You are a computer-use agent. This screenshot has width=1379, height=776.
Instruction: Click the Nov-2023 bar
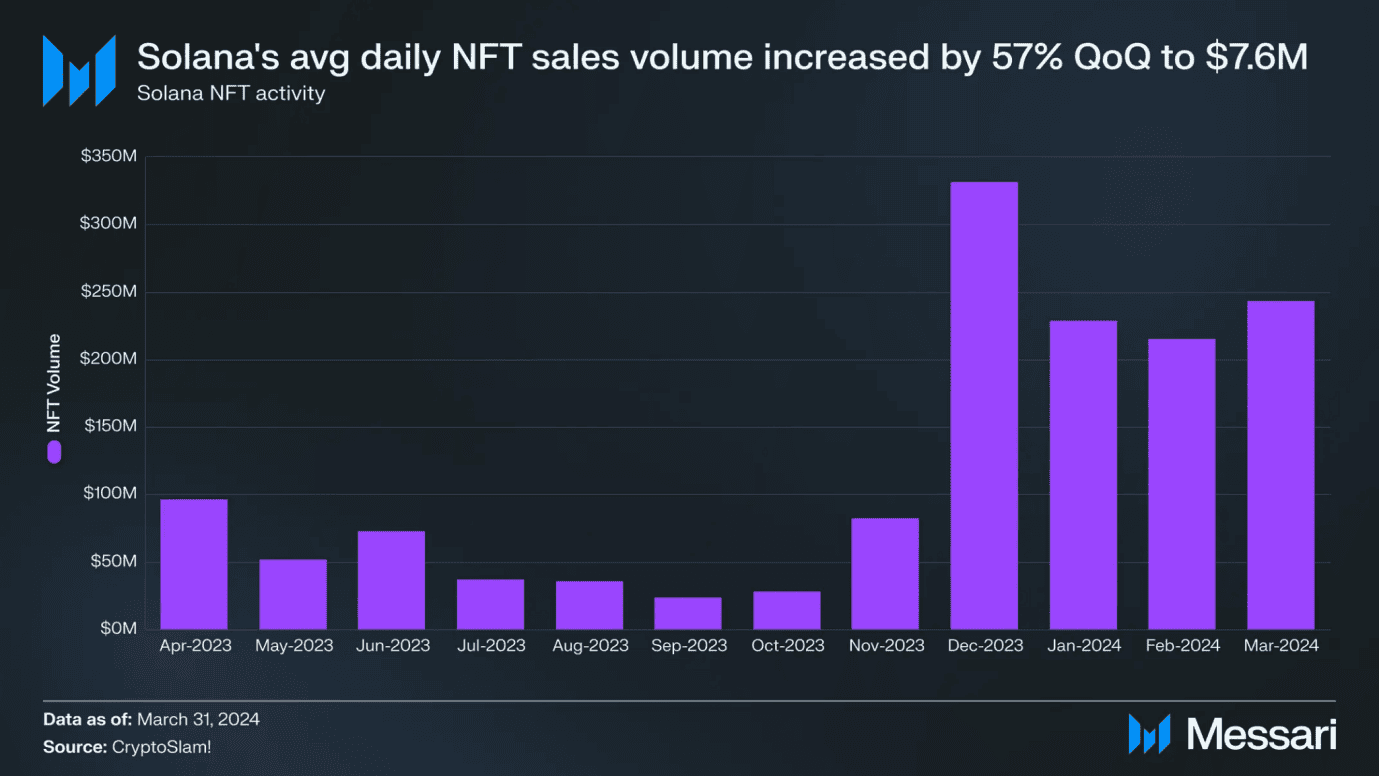[885, 573]
